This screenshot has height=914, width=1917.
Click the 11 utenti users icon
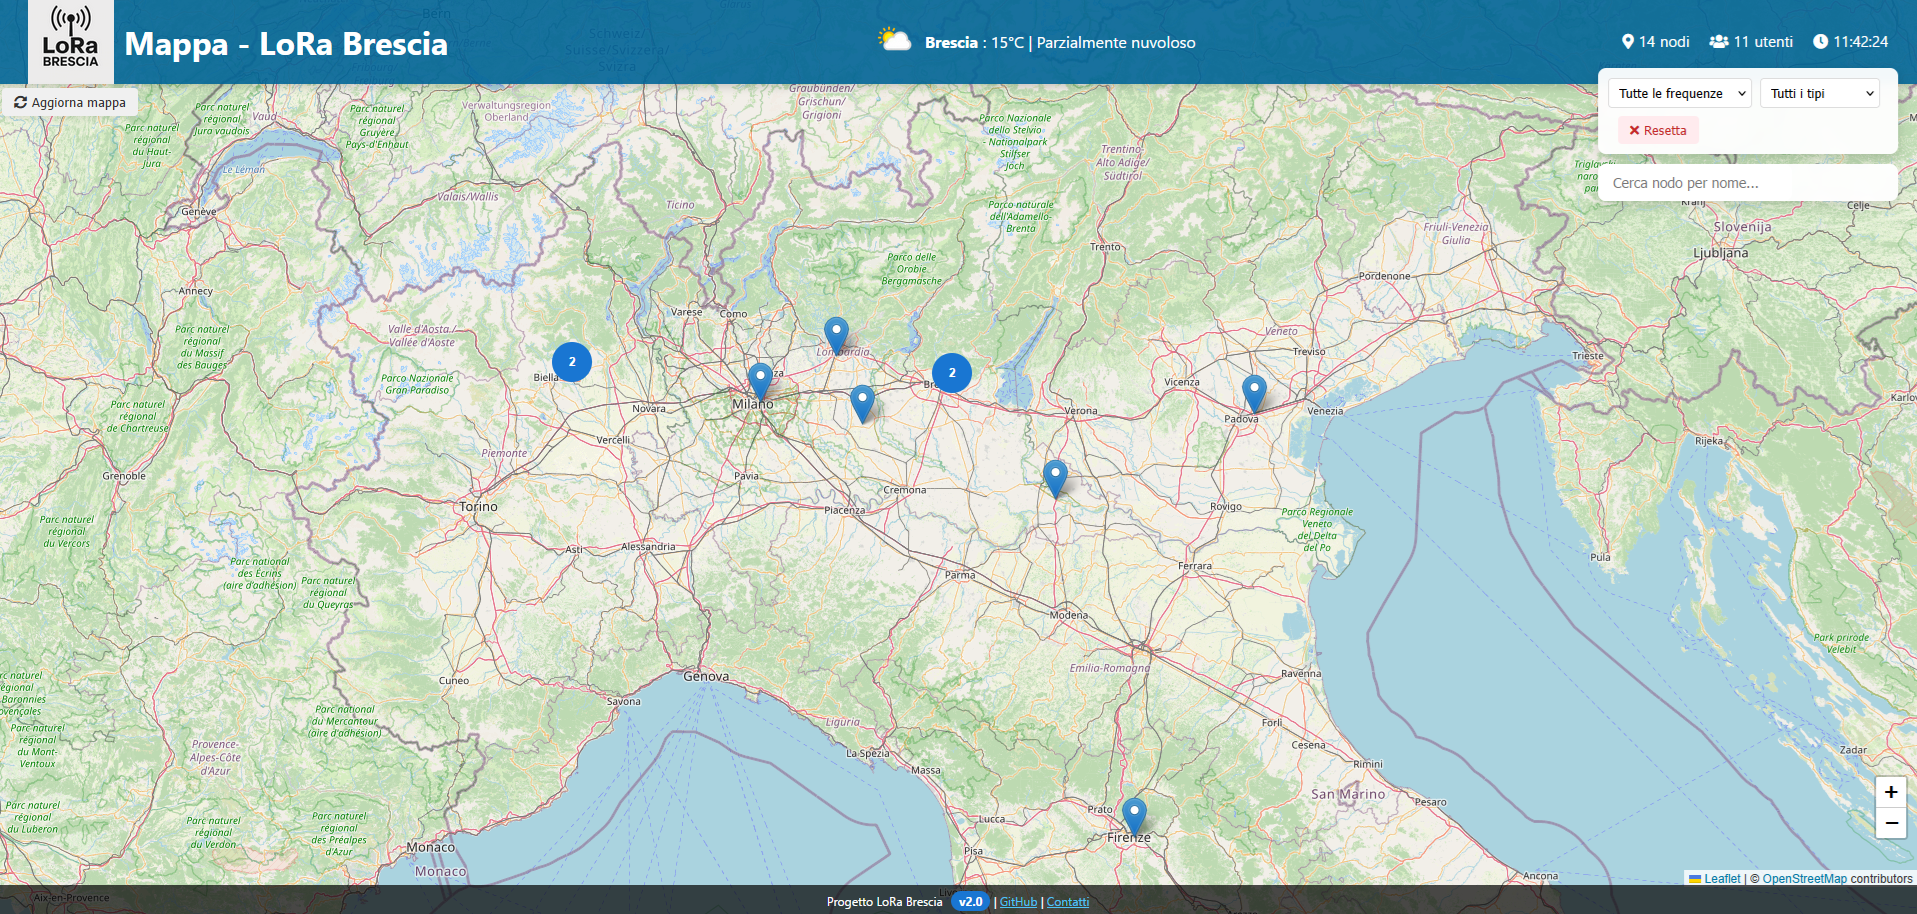point(1719,42)
